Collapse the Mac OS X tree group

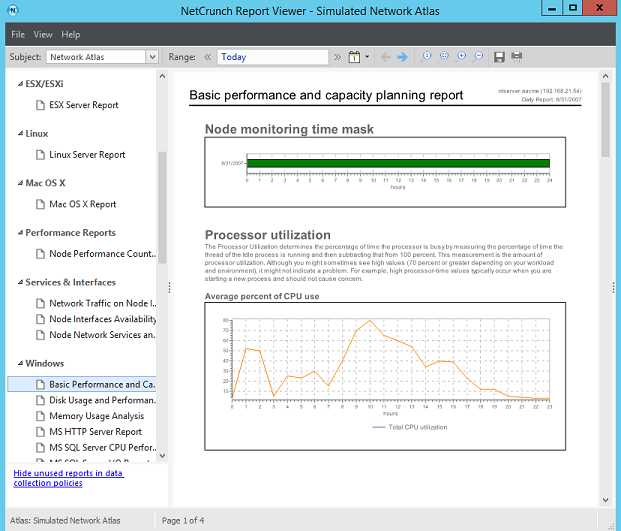pyautogui.click(x=20, y=183)
